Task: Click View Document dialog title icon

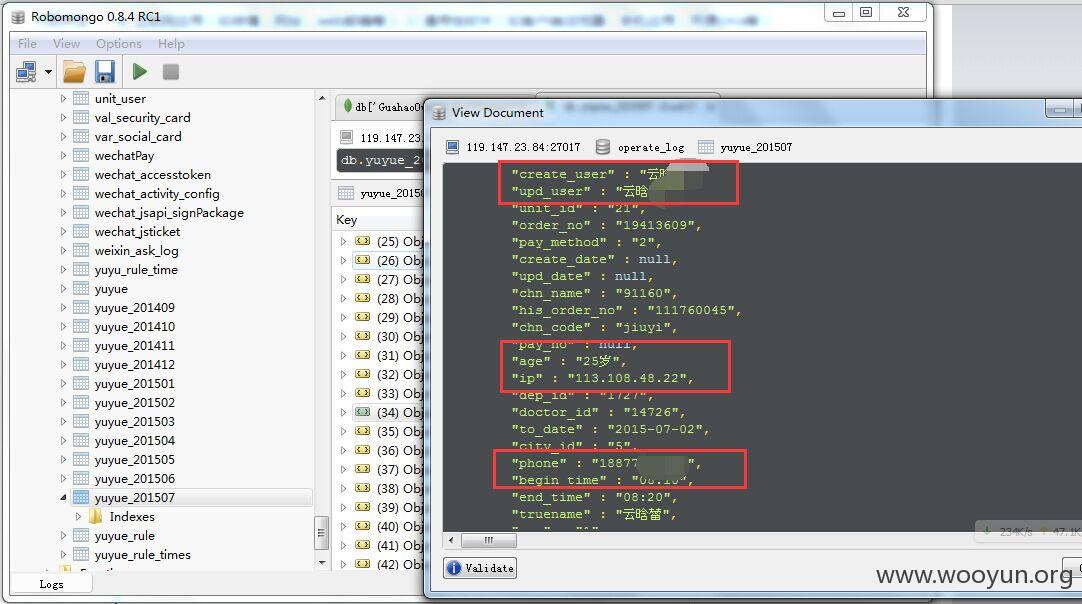Action: click(x=439, y=113)
